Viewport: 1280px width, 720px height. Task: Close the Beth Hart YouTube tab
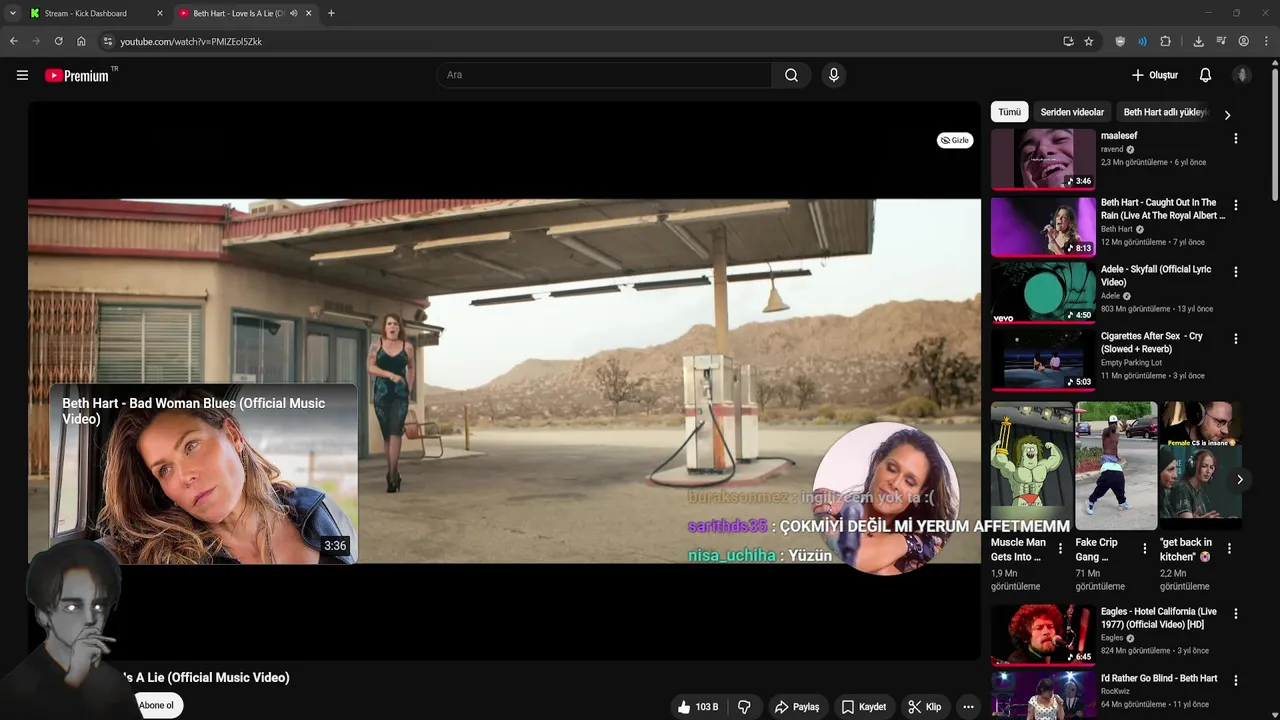308,13
